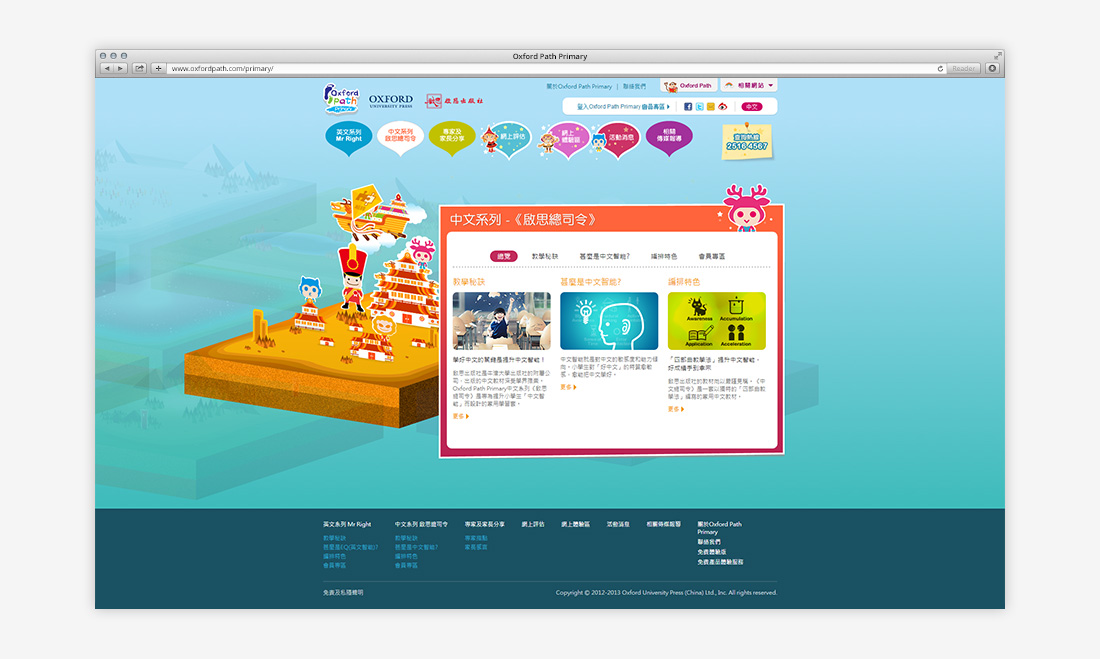Open the blue head and lightbulb thumbnail
1100x659 pixels.
click(609, 321)
